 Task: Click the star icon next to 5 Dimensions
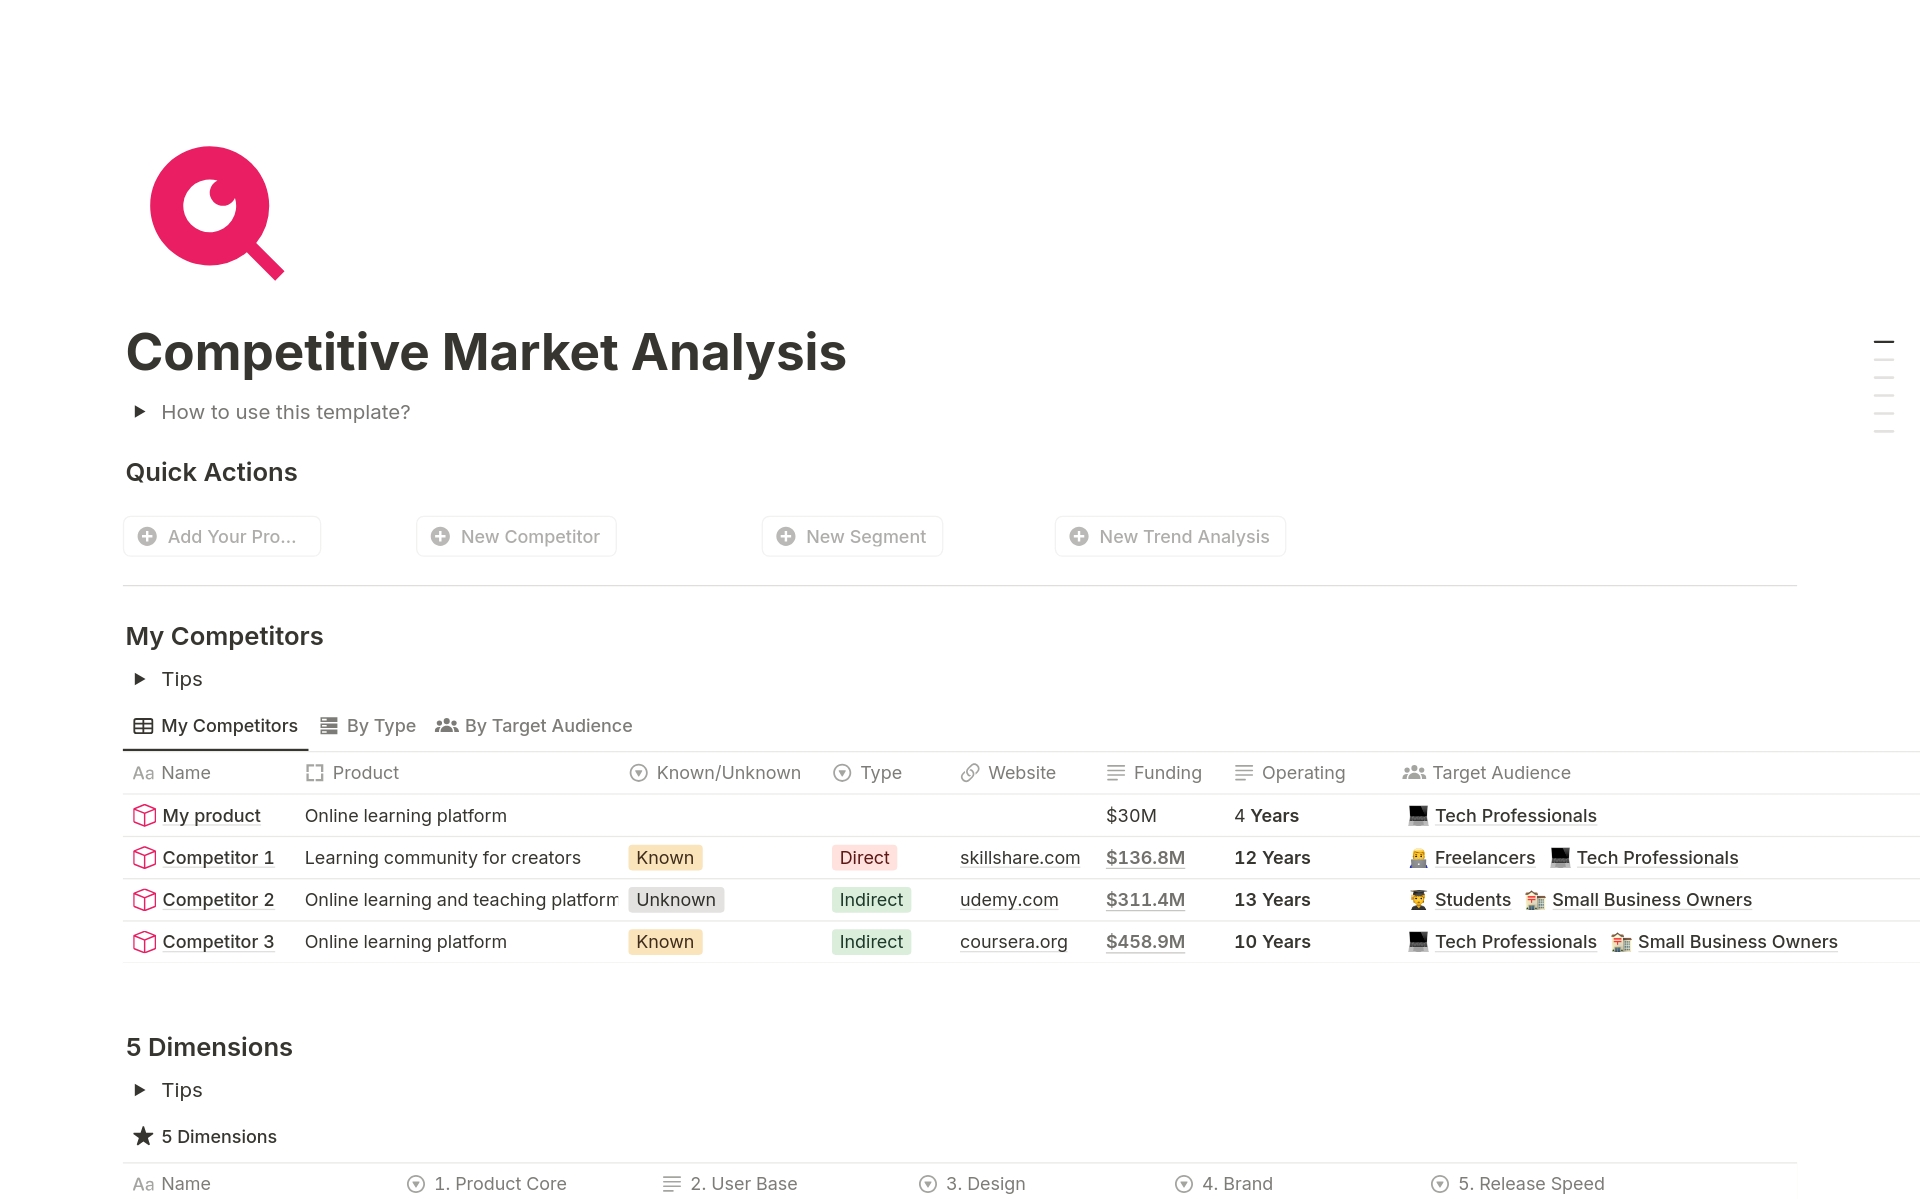pos(142,1136)
